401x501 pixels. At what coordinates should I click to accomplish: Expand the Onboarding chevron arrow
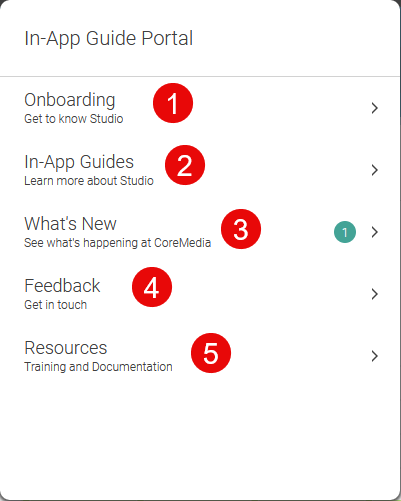[x=375, y=108]
